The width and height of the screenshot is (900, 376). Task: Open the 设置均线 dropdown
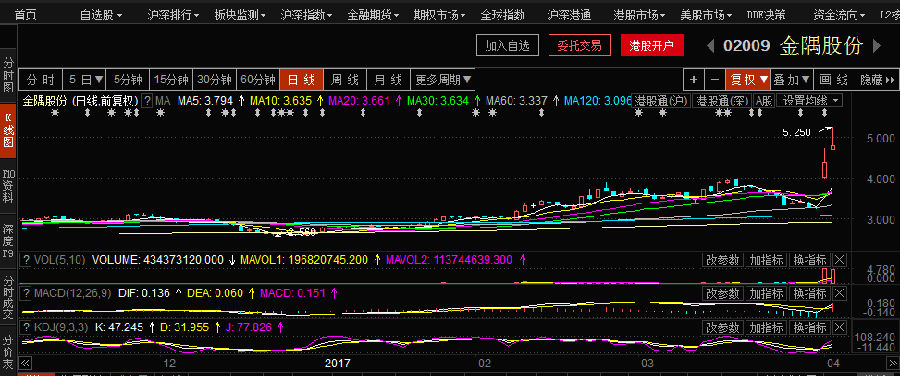[x=810, y=100]
